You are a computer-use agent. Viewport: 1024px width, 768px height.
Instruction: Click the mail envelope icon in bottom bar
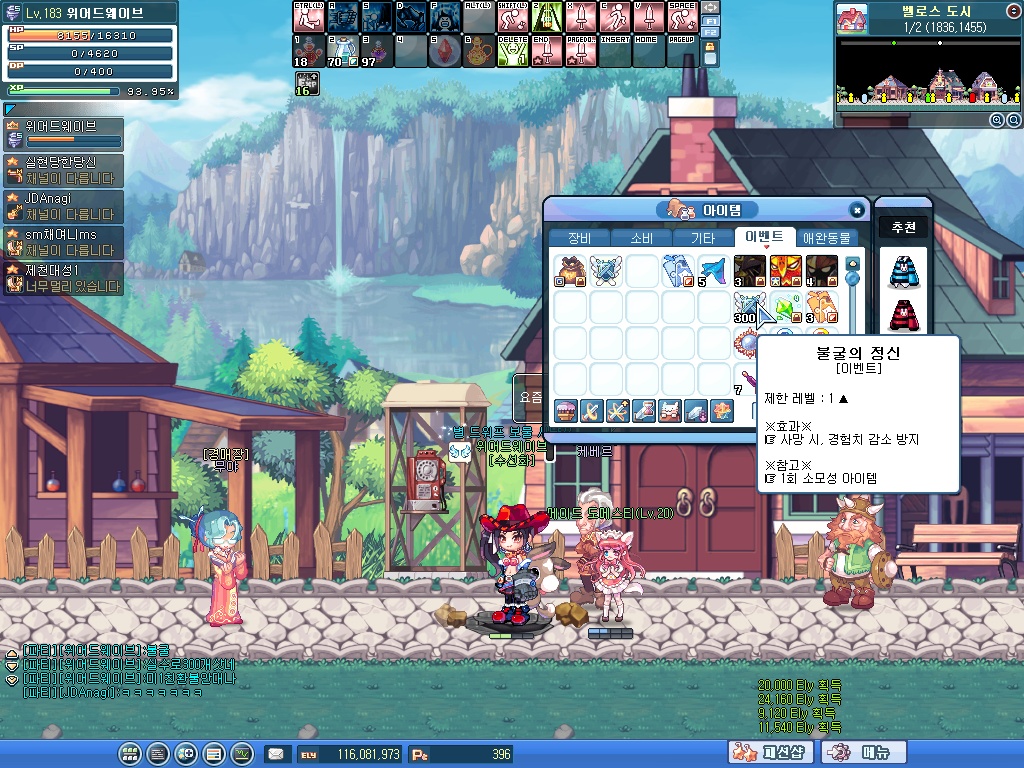point(274,753)
